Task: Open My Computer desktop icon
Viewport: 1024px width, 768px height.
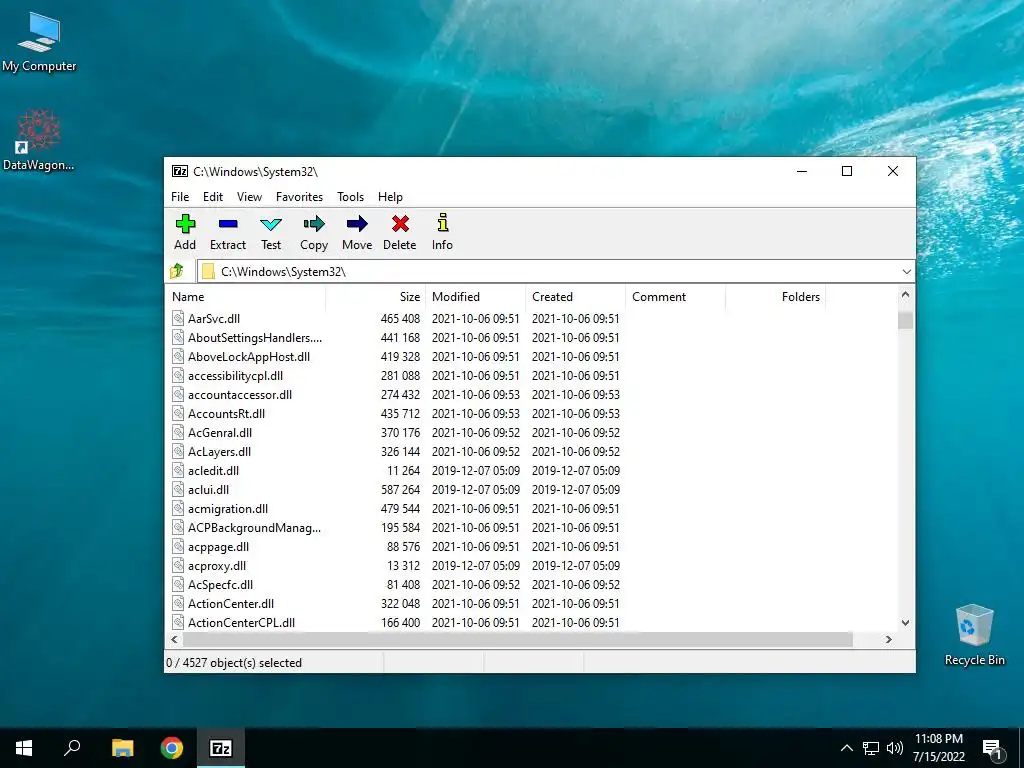Action: click(x=39, y=42)
